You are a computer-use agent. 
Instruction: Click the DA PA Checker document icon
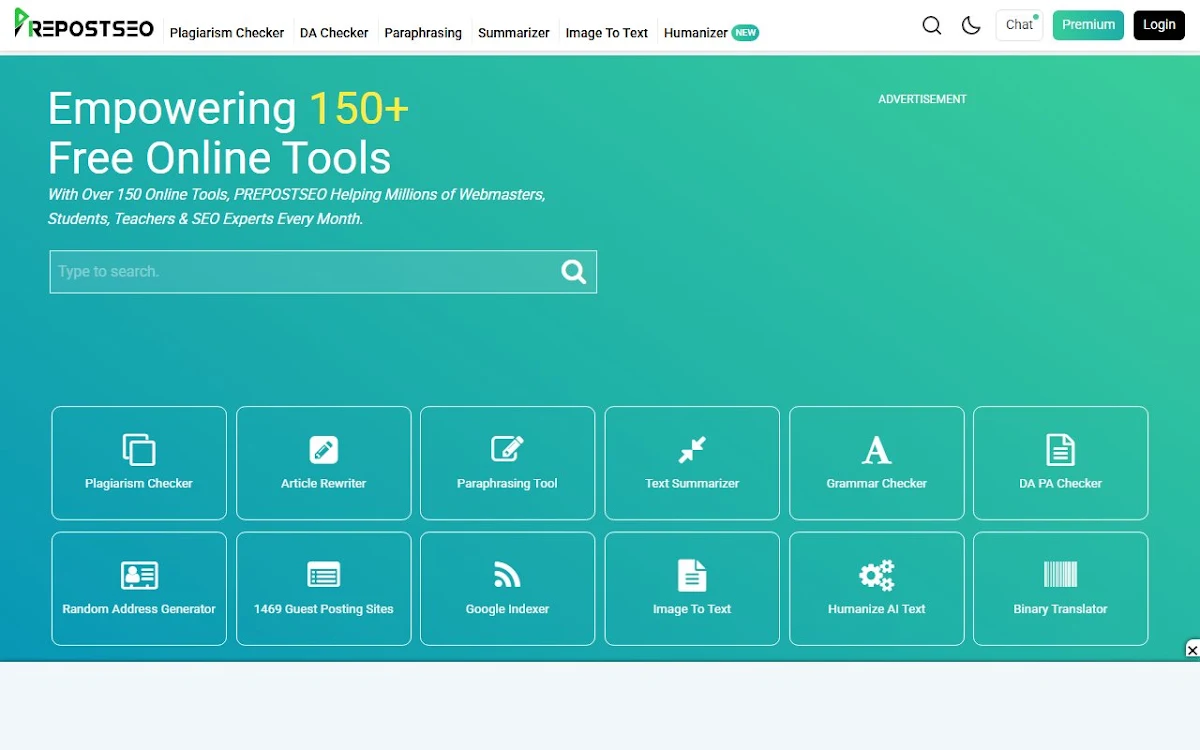1060,449
